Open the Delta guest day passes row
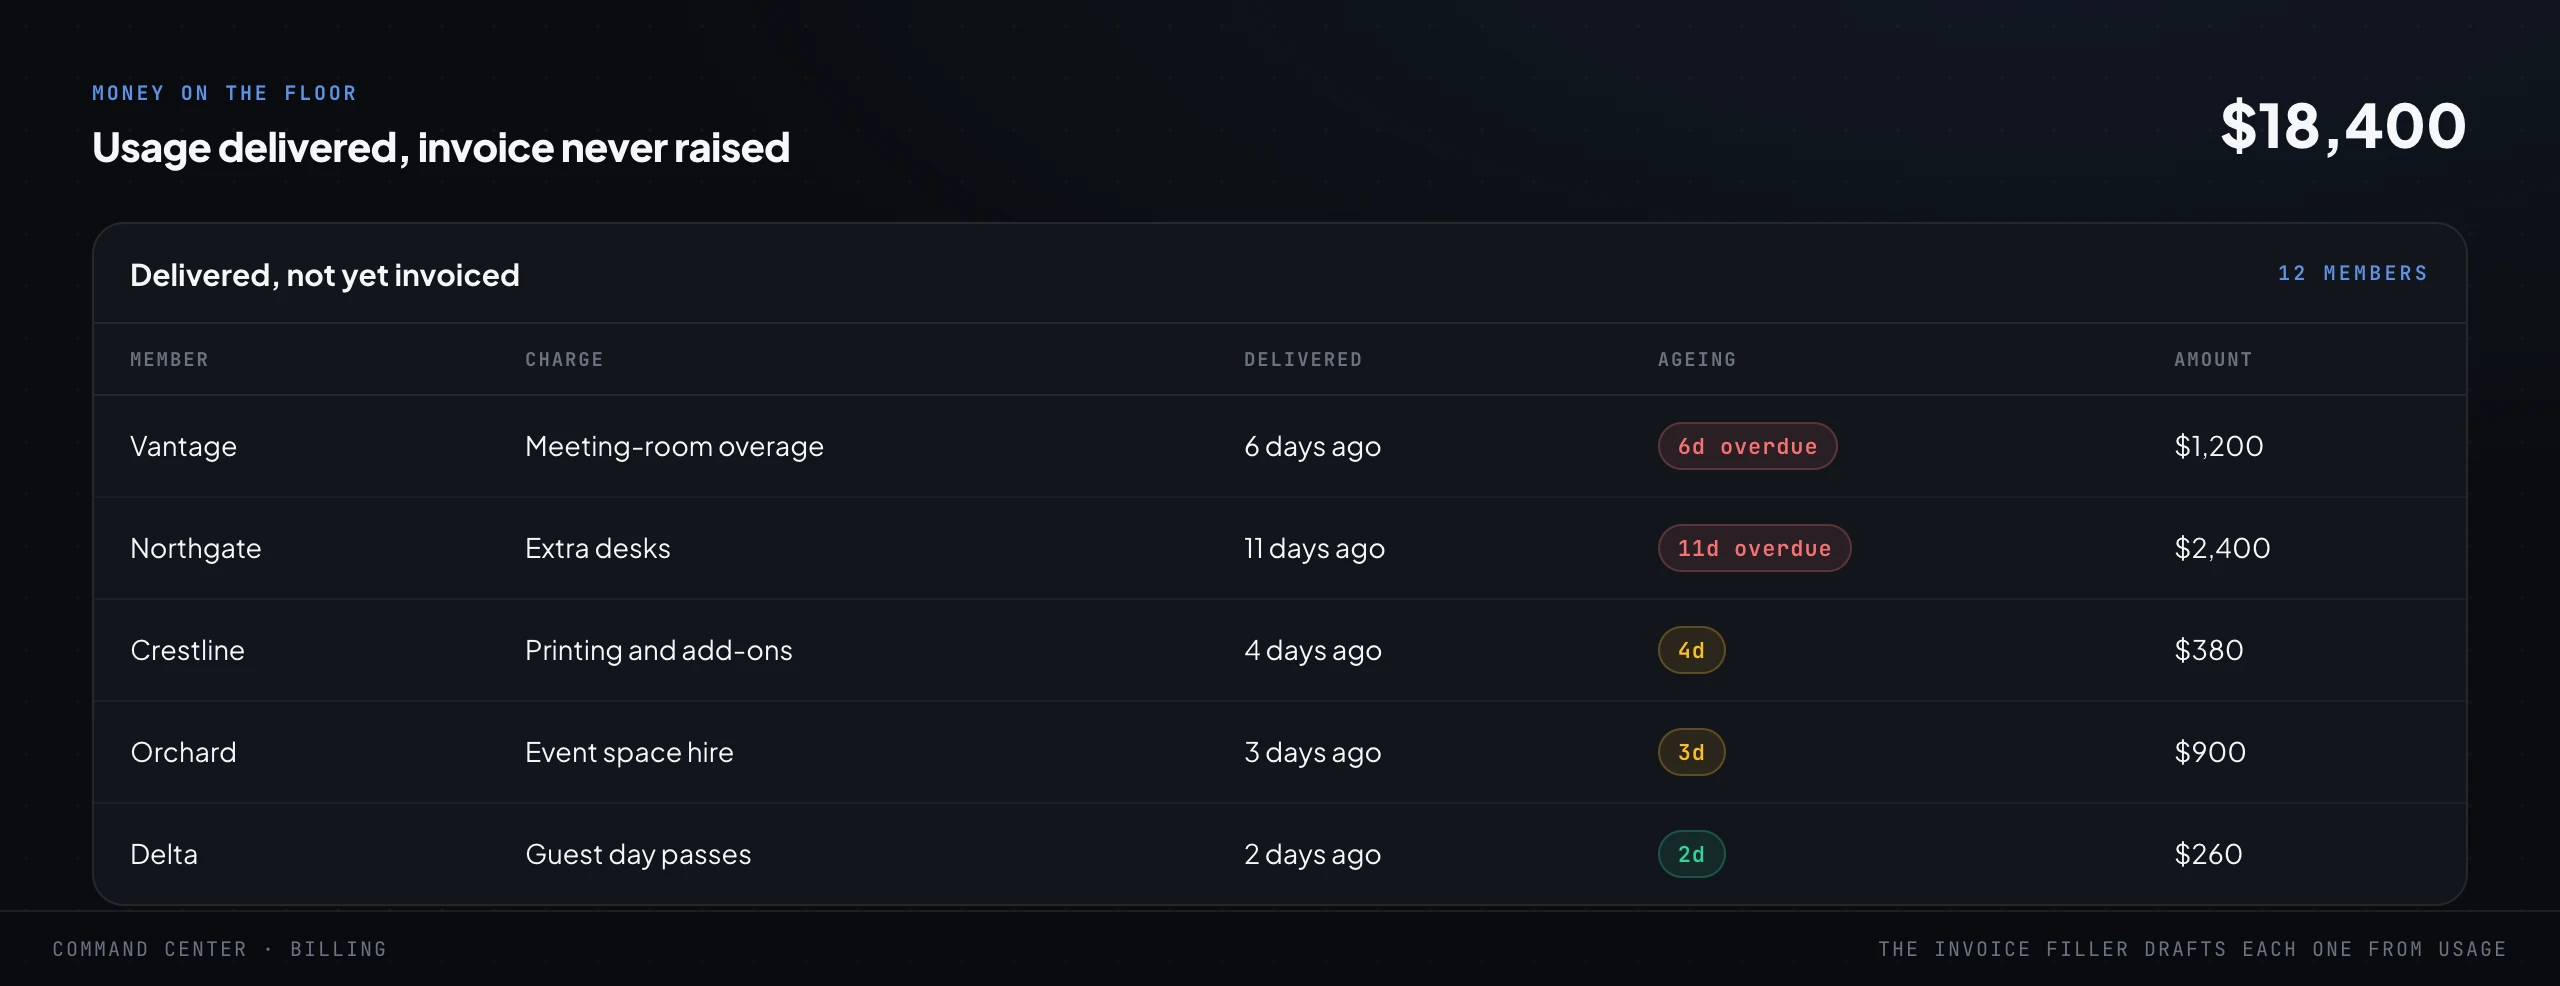The width and height of the screenshot is (2560, 986). click(1280, 854)
